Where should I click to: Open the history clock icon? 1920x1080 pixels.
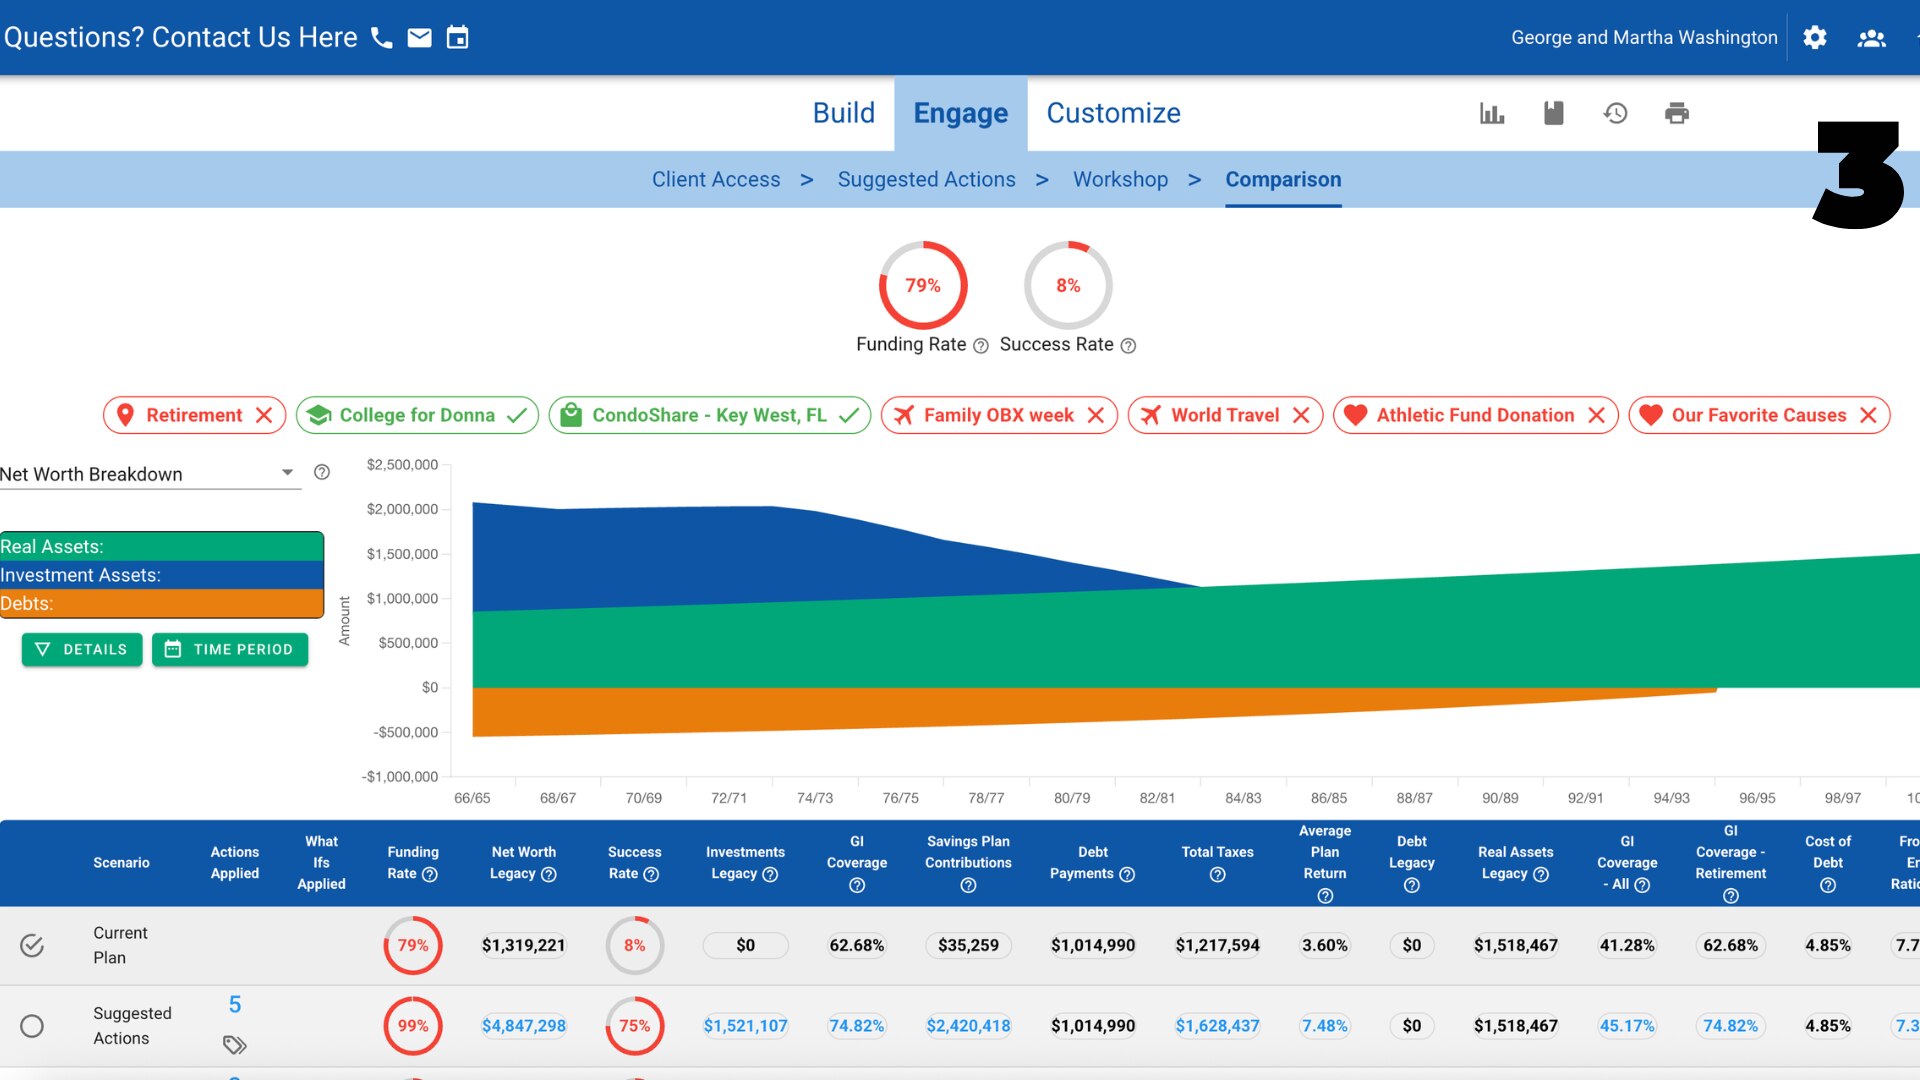coord(1615,113)
